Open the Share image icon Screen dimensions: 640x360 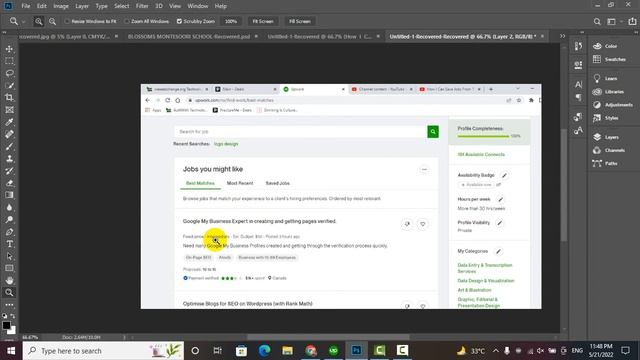click(632, 22)
